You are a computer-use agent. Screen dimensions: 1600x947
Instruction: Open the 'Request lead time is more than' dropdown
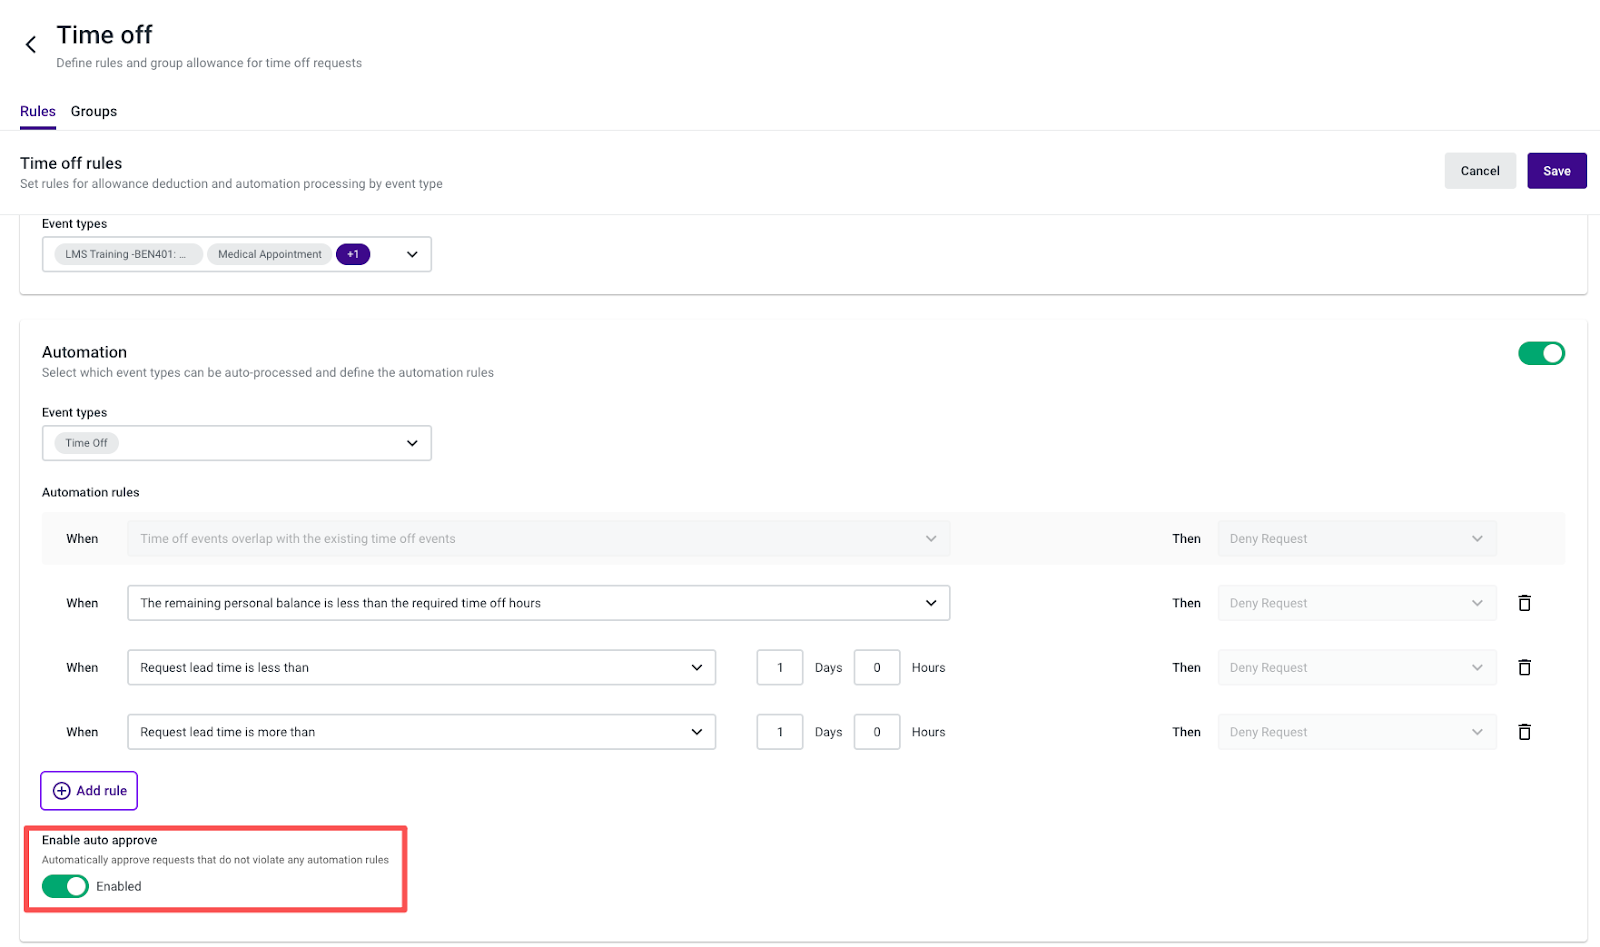point(421,732)
